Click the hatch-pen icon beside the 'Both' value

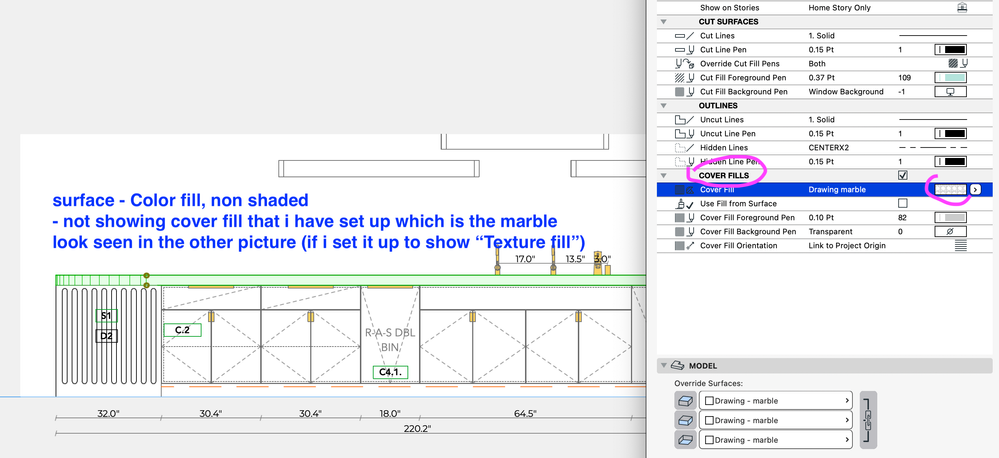pyautogui.click(x=958, y=64)
